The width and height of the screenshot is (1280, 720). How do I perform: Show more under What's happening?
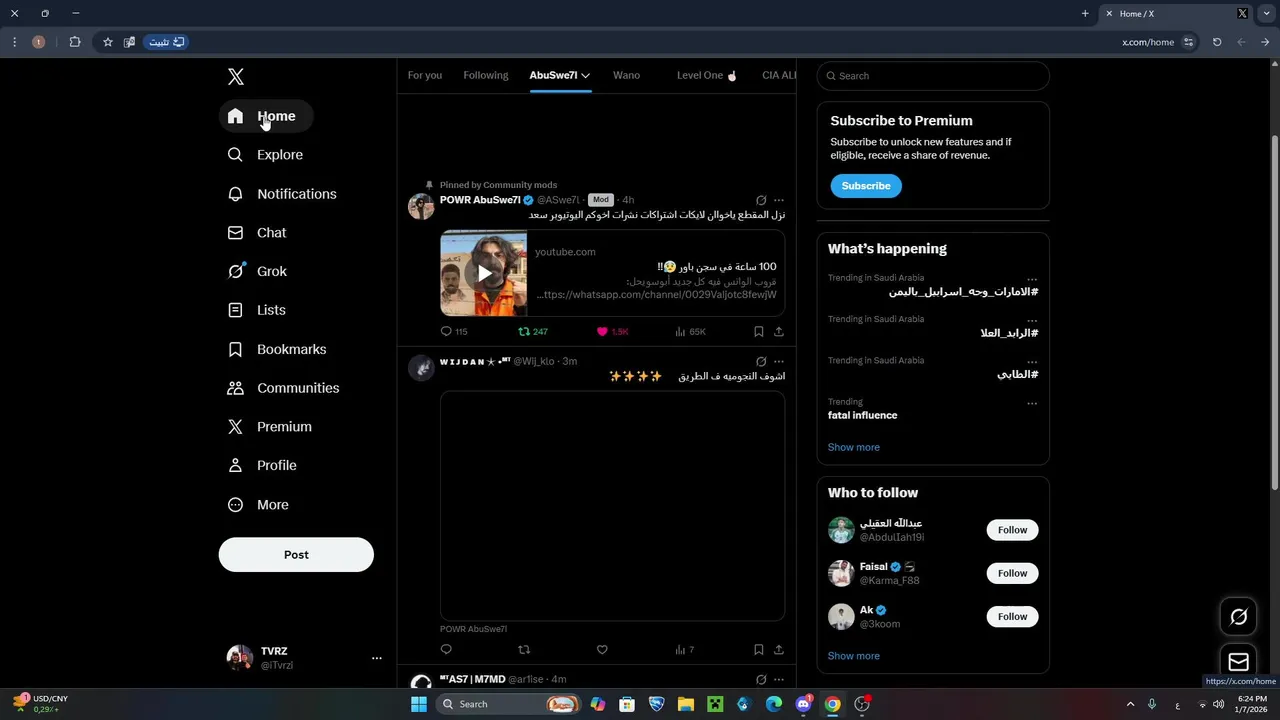pyautogui.click(x=854, y=448)
